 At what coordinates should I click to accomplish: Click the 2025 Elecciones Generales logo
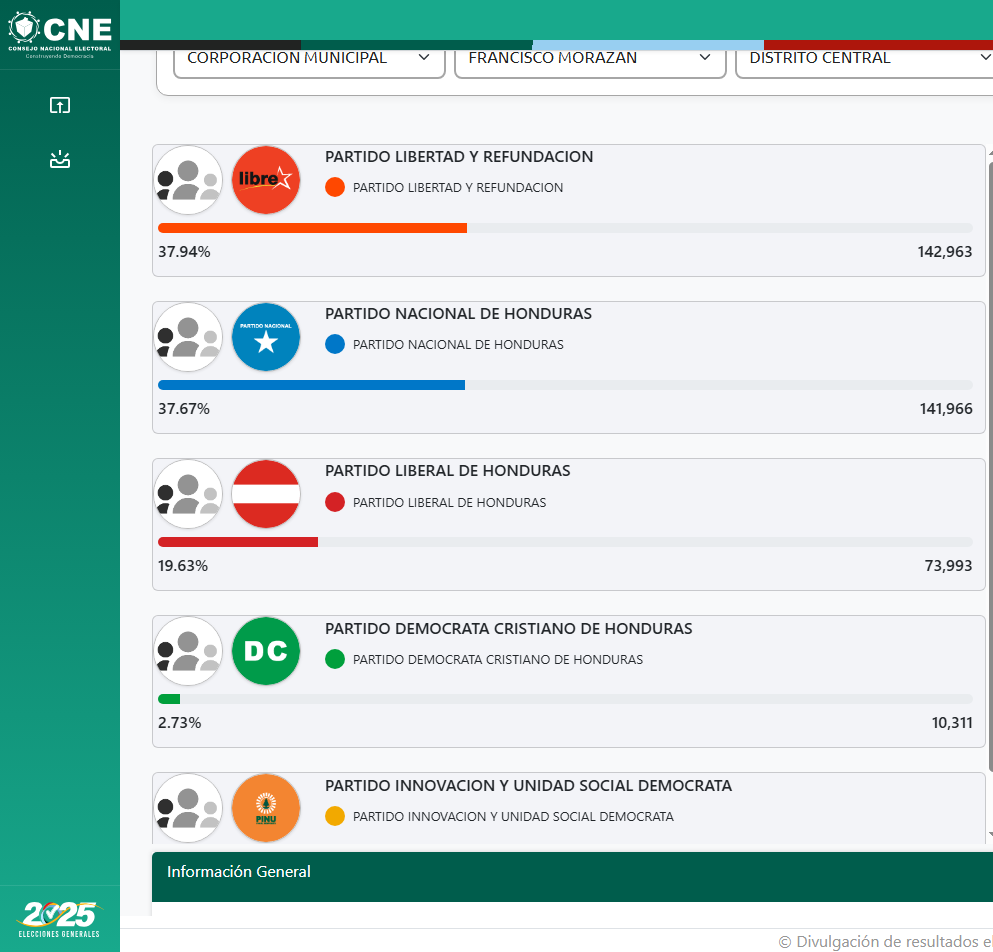tap(59, 919)
